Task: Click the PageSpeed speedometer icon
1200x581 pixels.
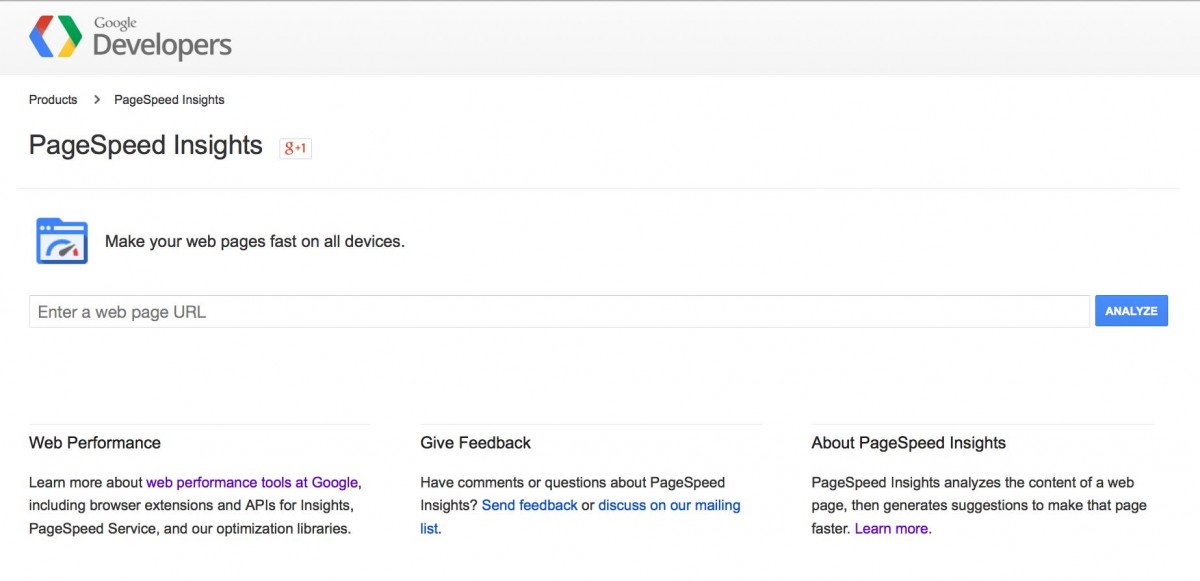Action: [x=62, y=241]
